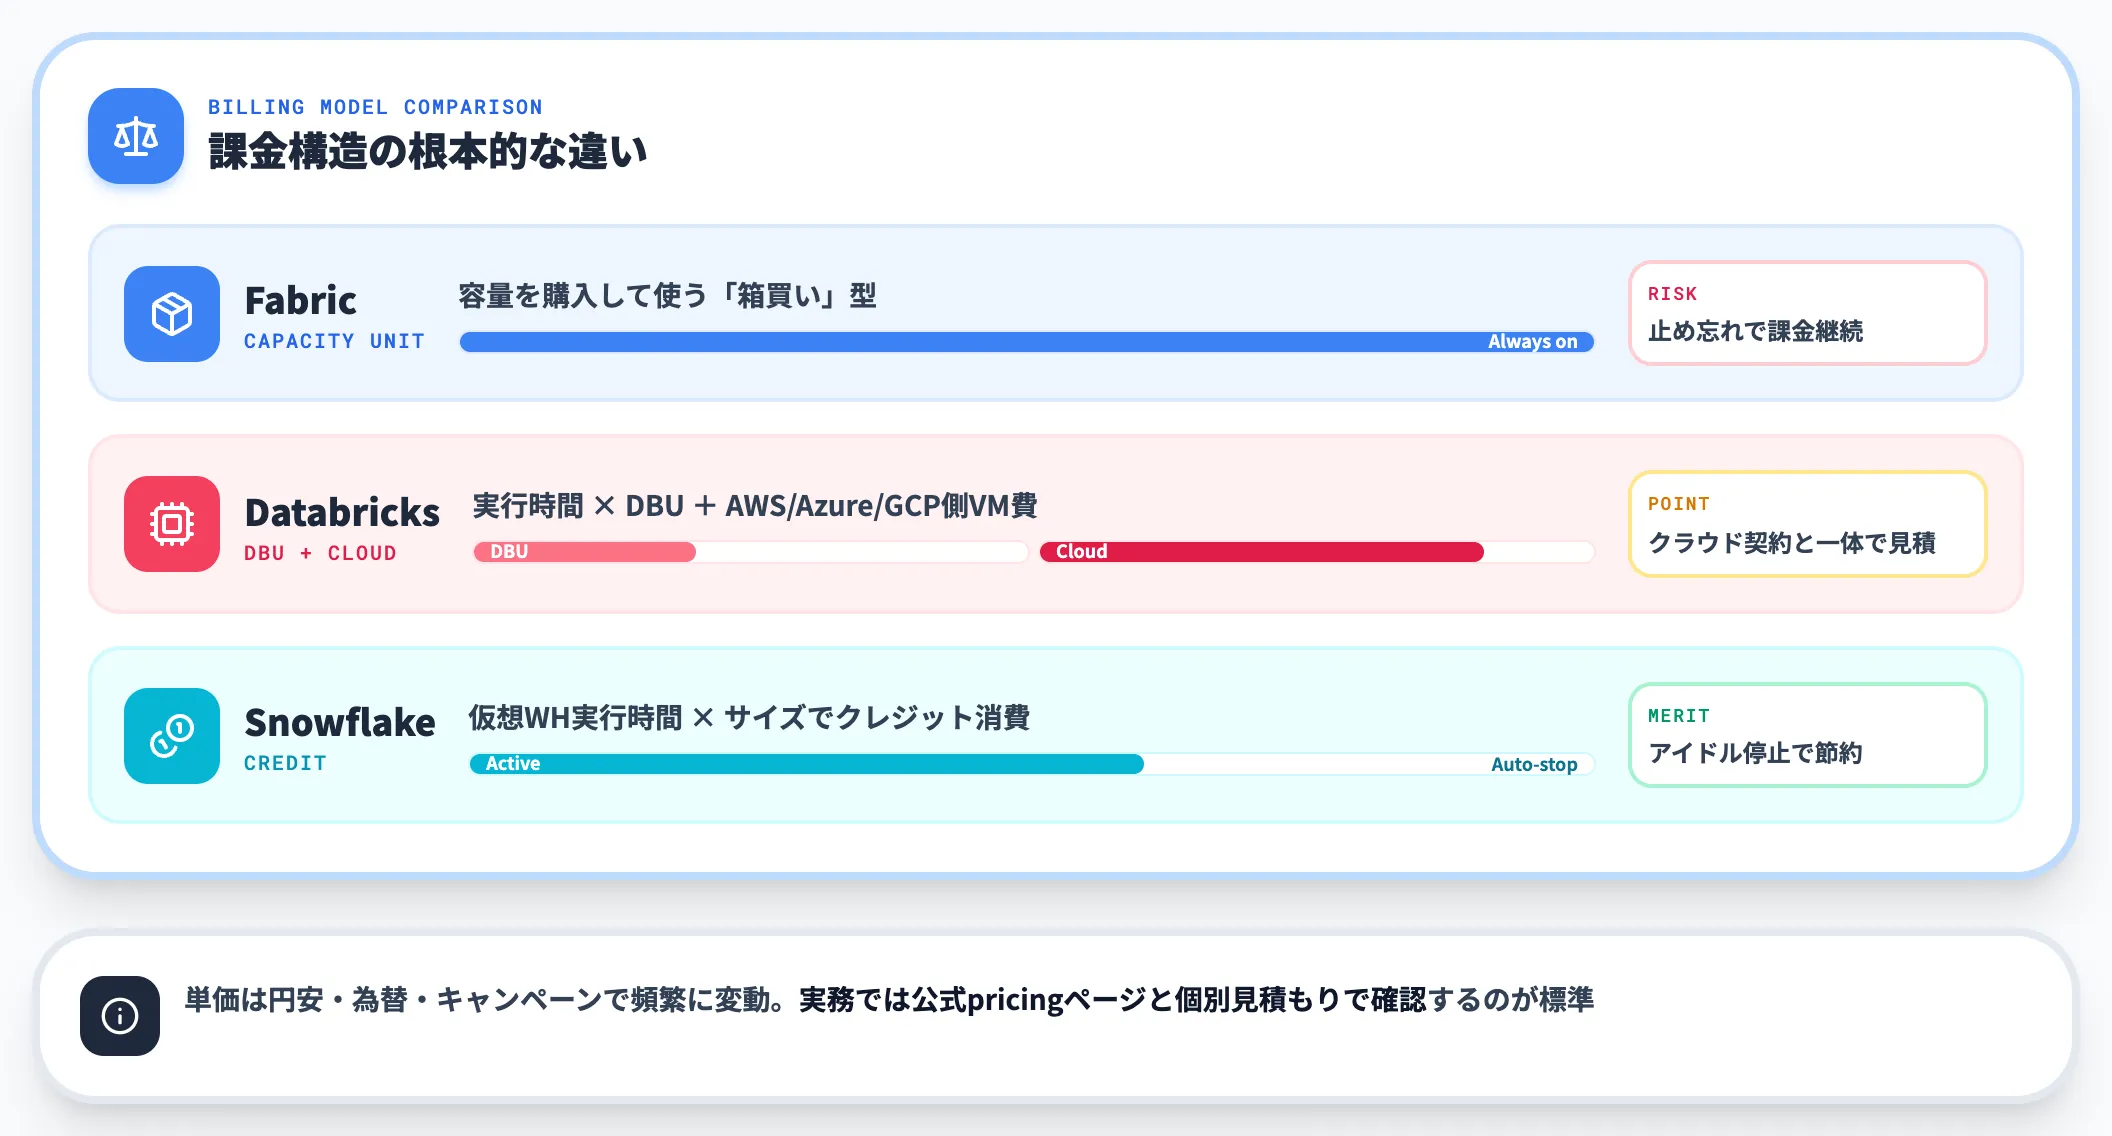
Task: Click the MERIT card アイドル停止で節約
Action: click(1807, 735)
